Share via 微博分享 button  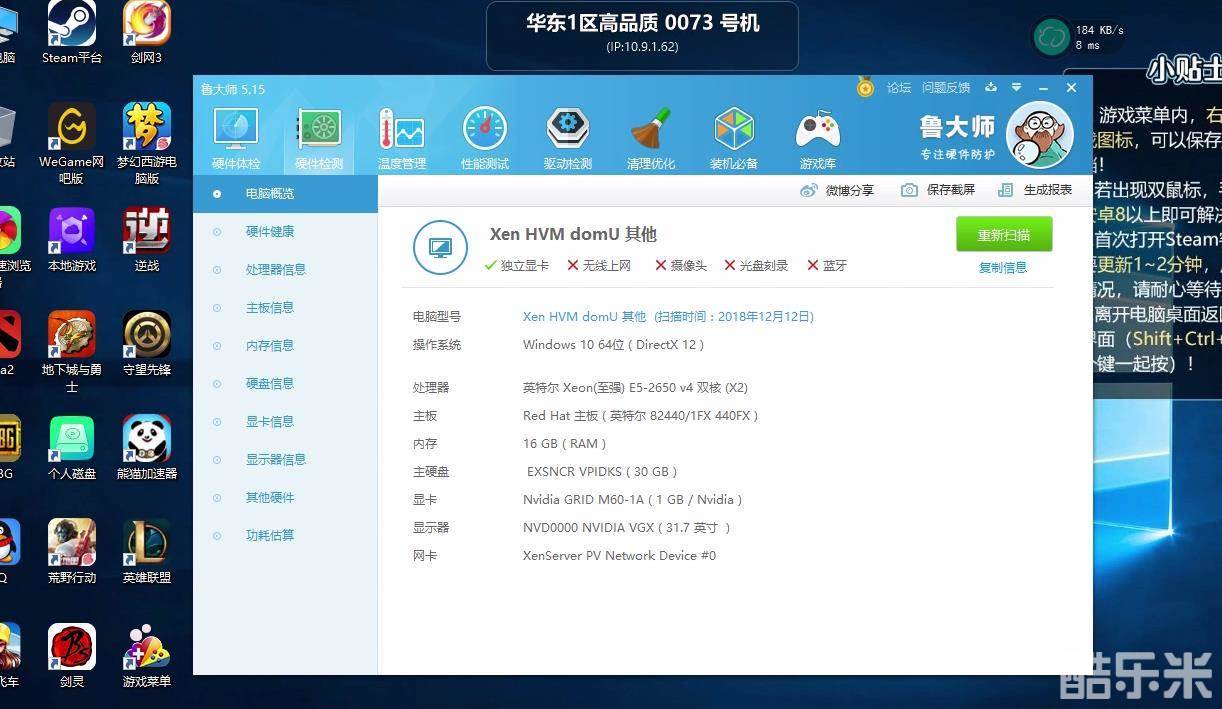pos(838,190)
